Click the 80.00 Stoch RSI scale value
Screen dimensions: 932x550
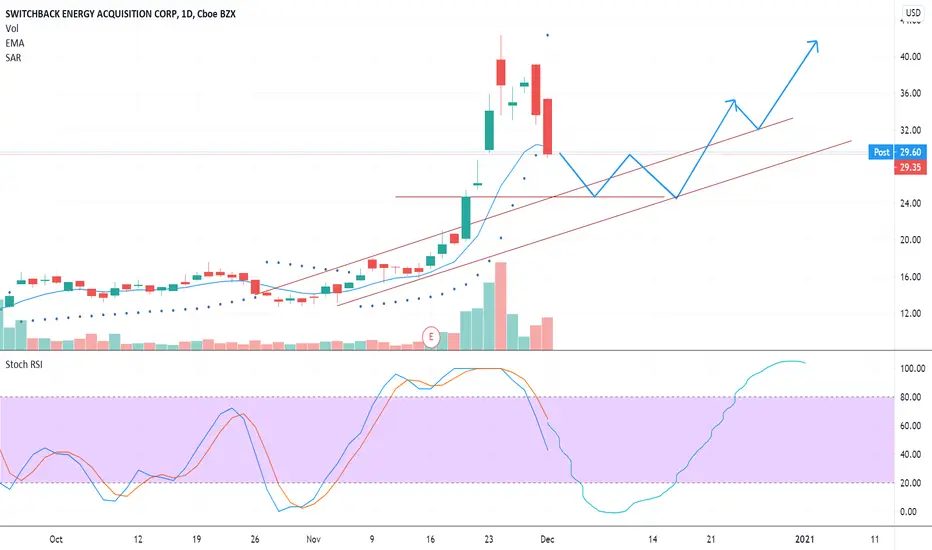pyautogui.click(x=912, y=397)
